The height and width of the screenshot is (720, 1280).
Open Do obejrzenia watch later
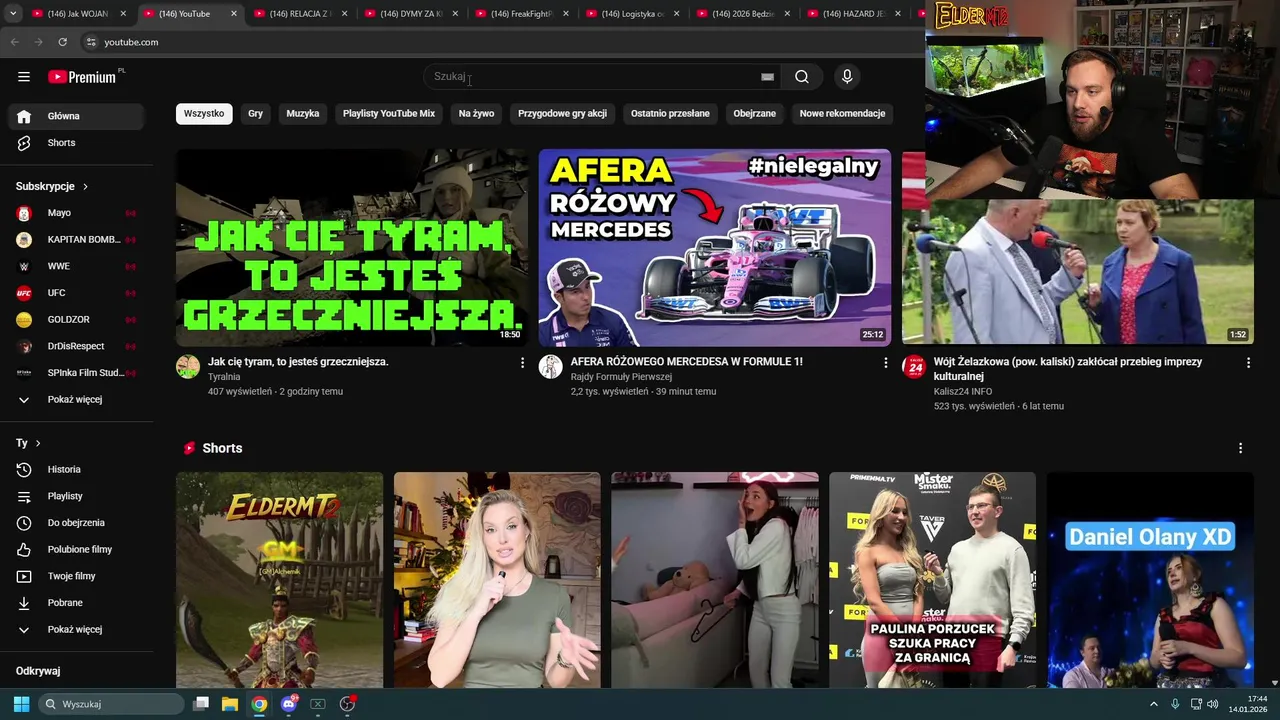click(x=78, y=523)
